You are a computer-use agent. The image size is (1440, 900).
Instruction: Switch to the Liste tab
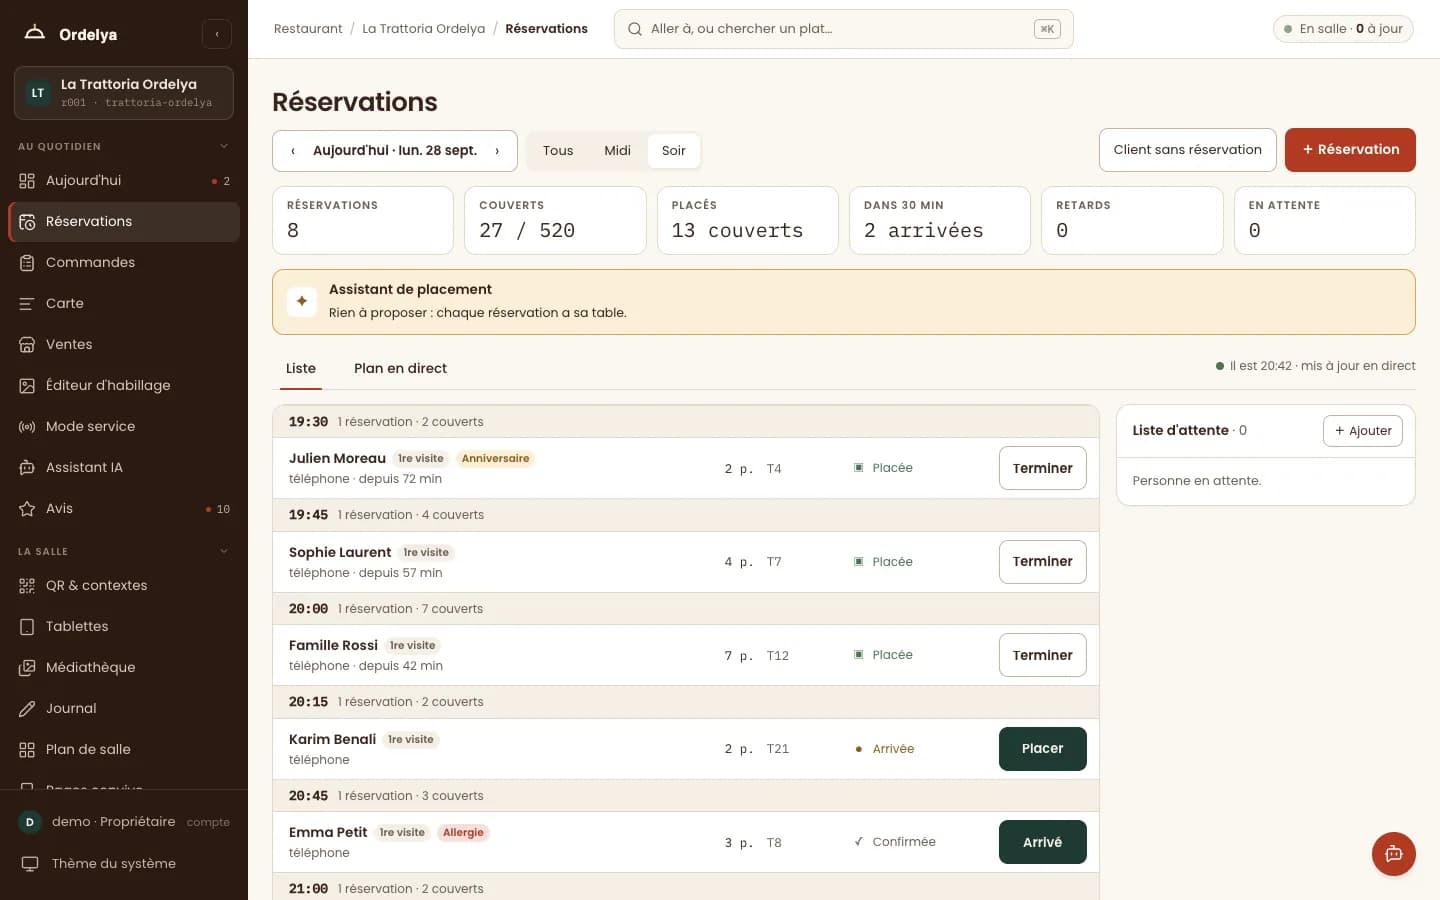click(x=301, y=369)
